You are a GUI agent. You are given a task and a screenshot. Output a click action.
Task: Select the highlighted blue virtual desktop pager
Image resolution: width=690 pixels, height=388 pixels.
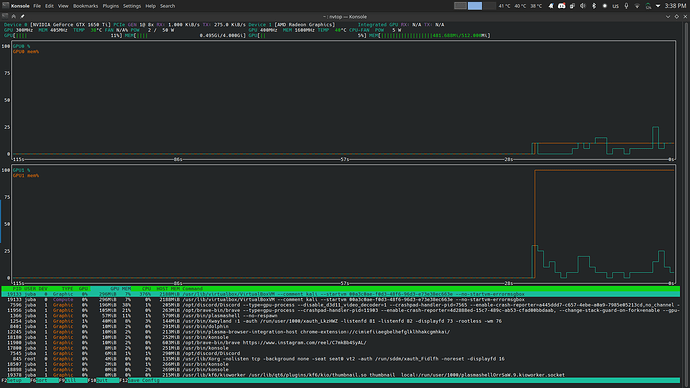click(x=475, y=6)
